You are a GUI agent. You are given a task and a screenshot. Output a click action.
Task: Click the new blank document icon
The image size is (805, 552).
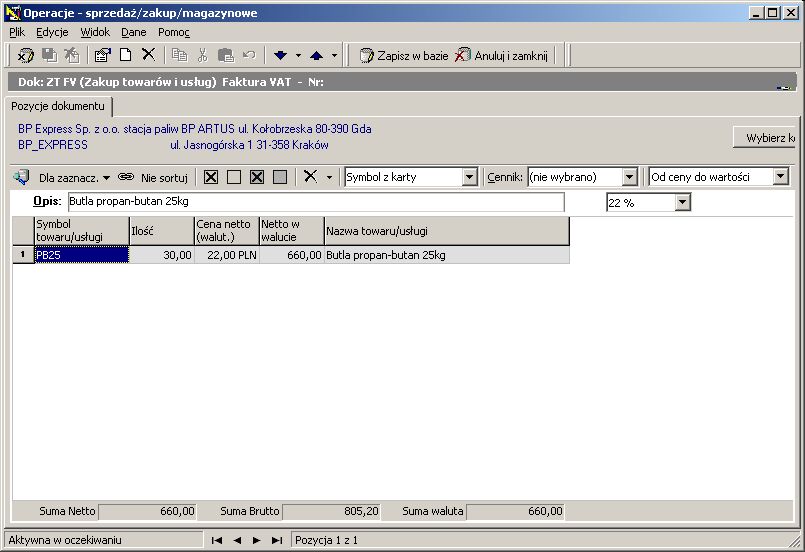tap(125, 54)
